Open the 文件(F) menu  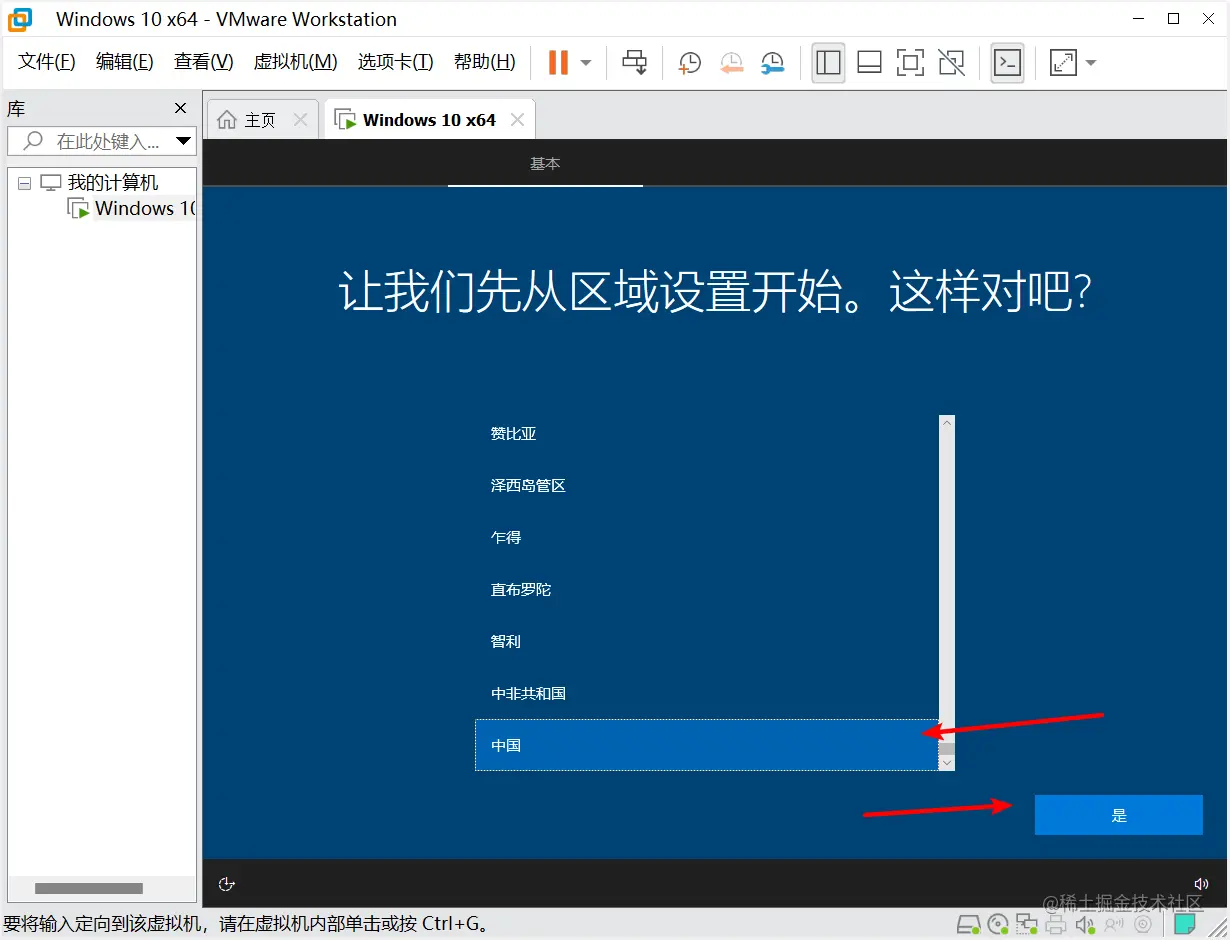(47, 62)
